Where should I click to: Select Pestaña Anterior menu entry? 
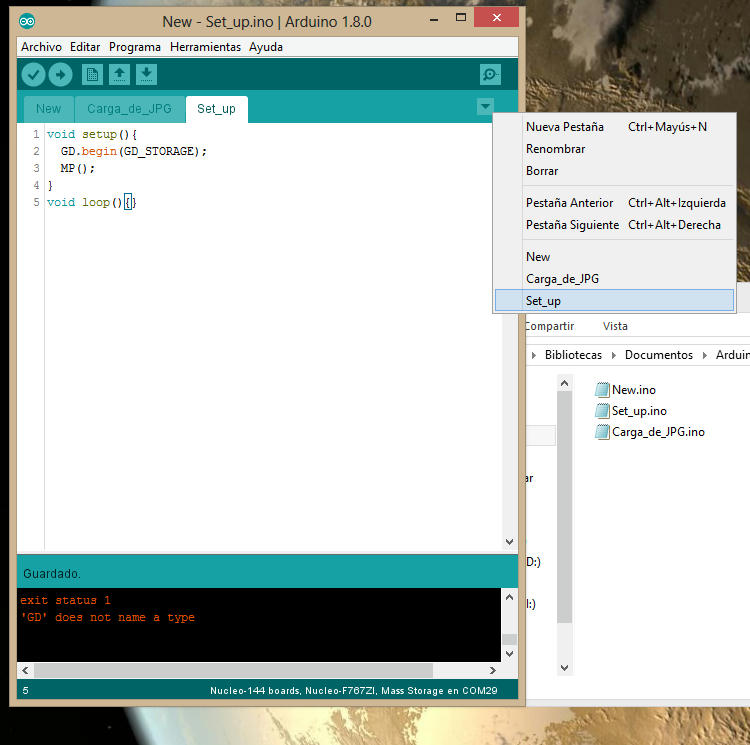click(615, 203)
